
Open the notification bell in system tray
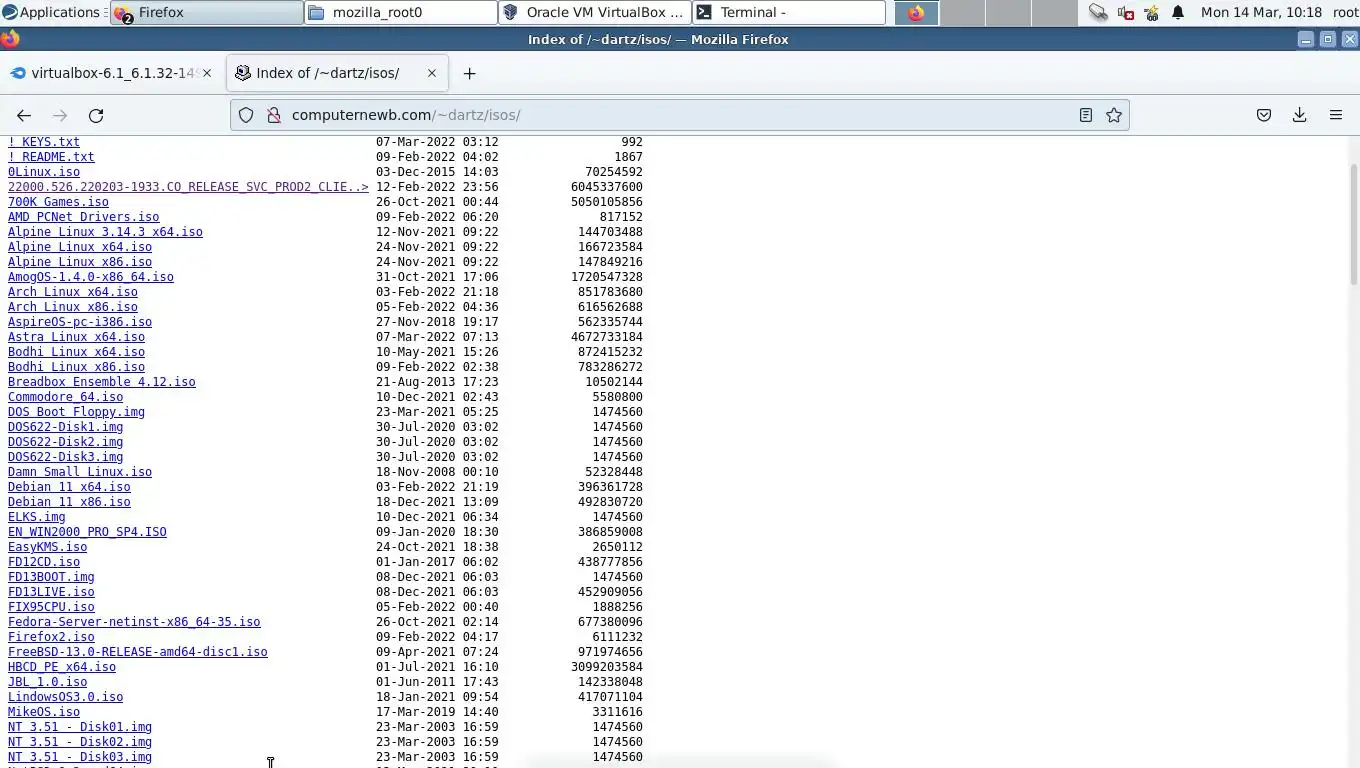click(1178, 12)
